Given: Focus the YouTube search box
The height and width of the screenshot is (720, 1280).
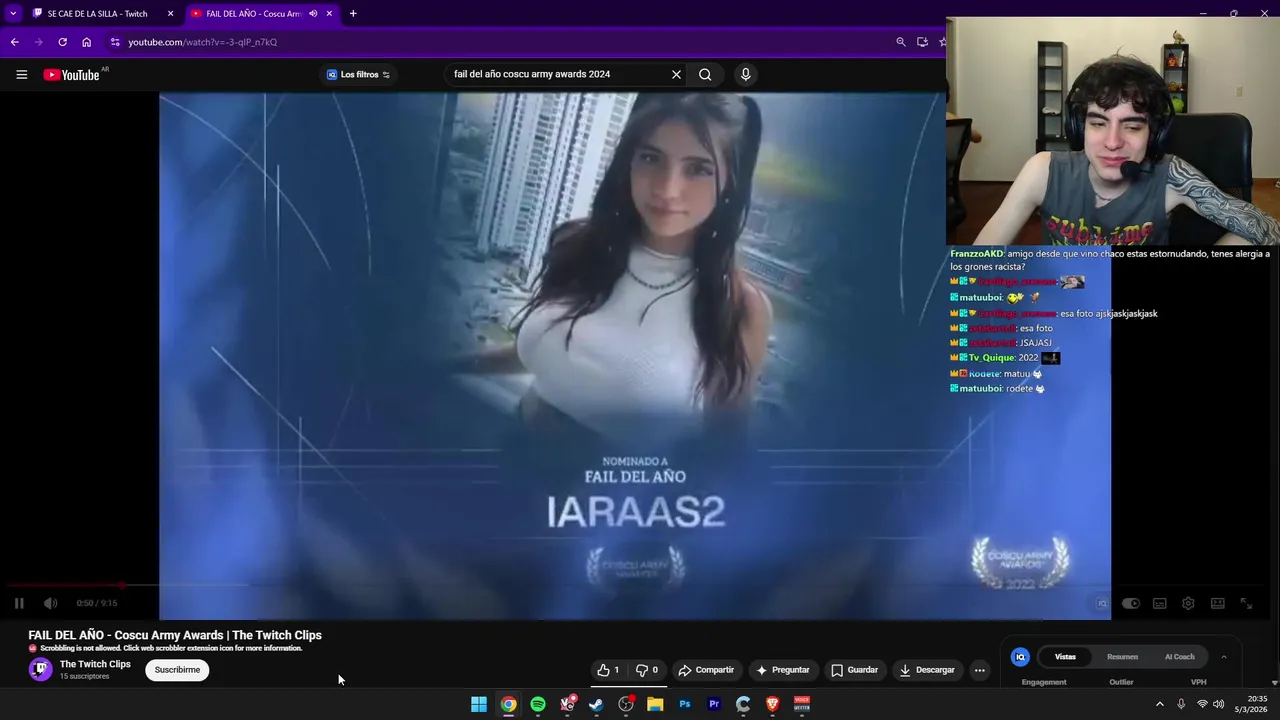Looking at the screenshot, I should (x=558, y=75).
